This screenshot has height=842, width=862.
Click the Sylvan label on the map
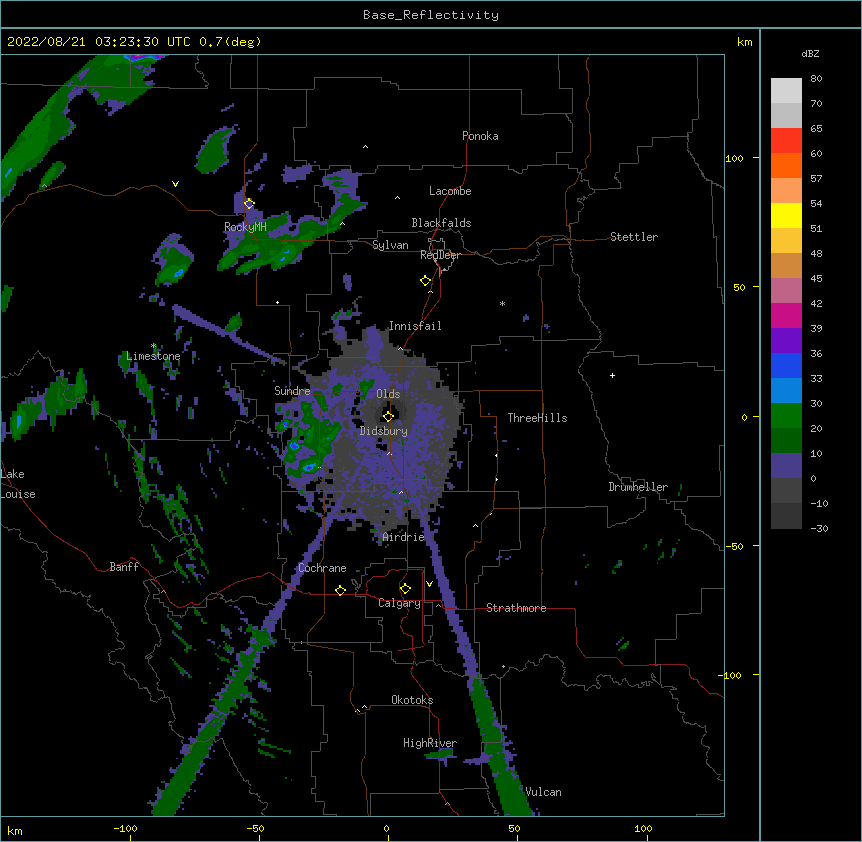[x=390, y=245]
